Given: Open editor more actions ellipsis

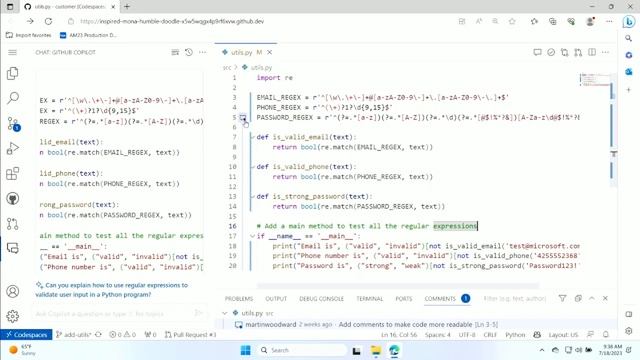Looking at the screenshot, I should 605,52.
